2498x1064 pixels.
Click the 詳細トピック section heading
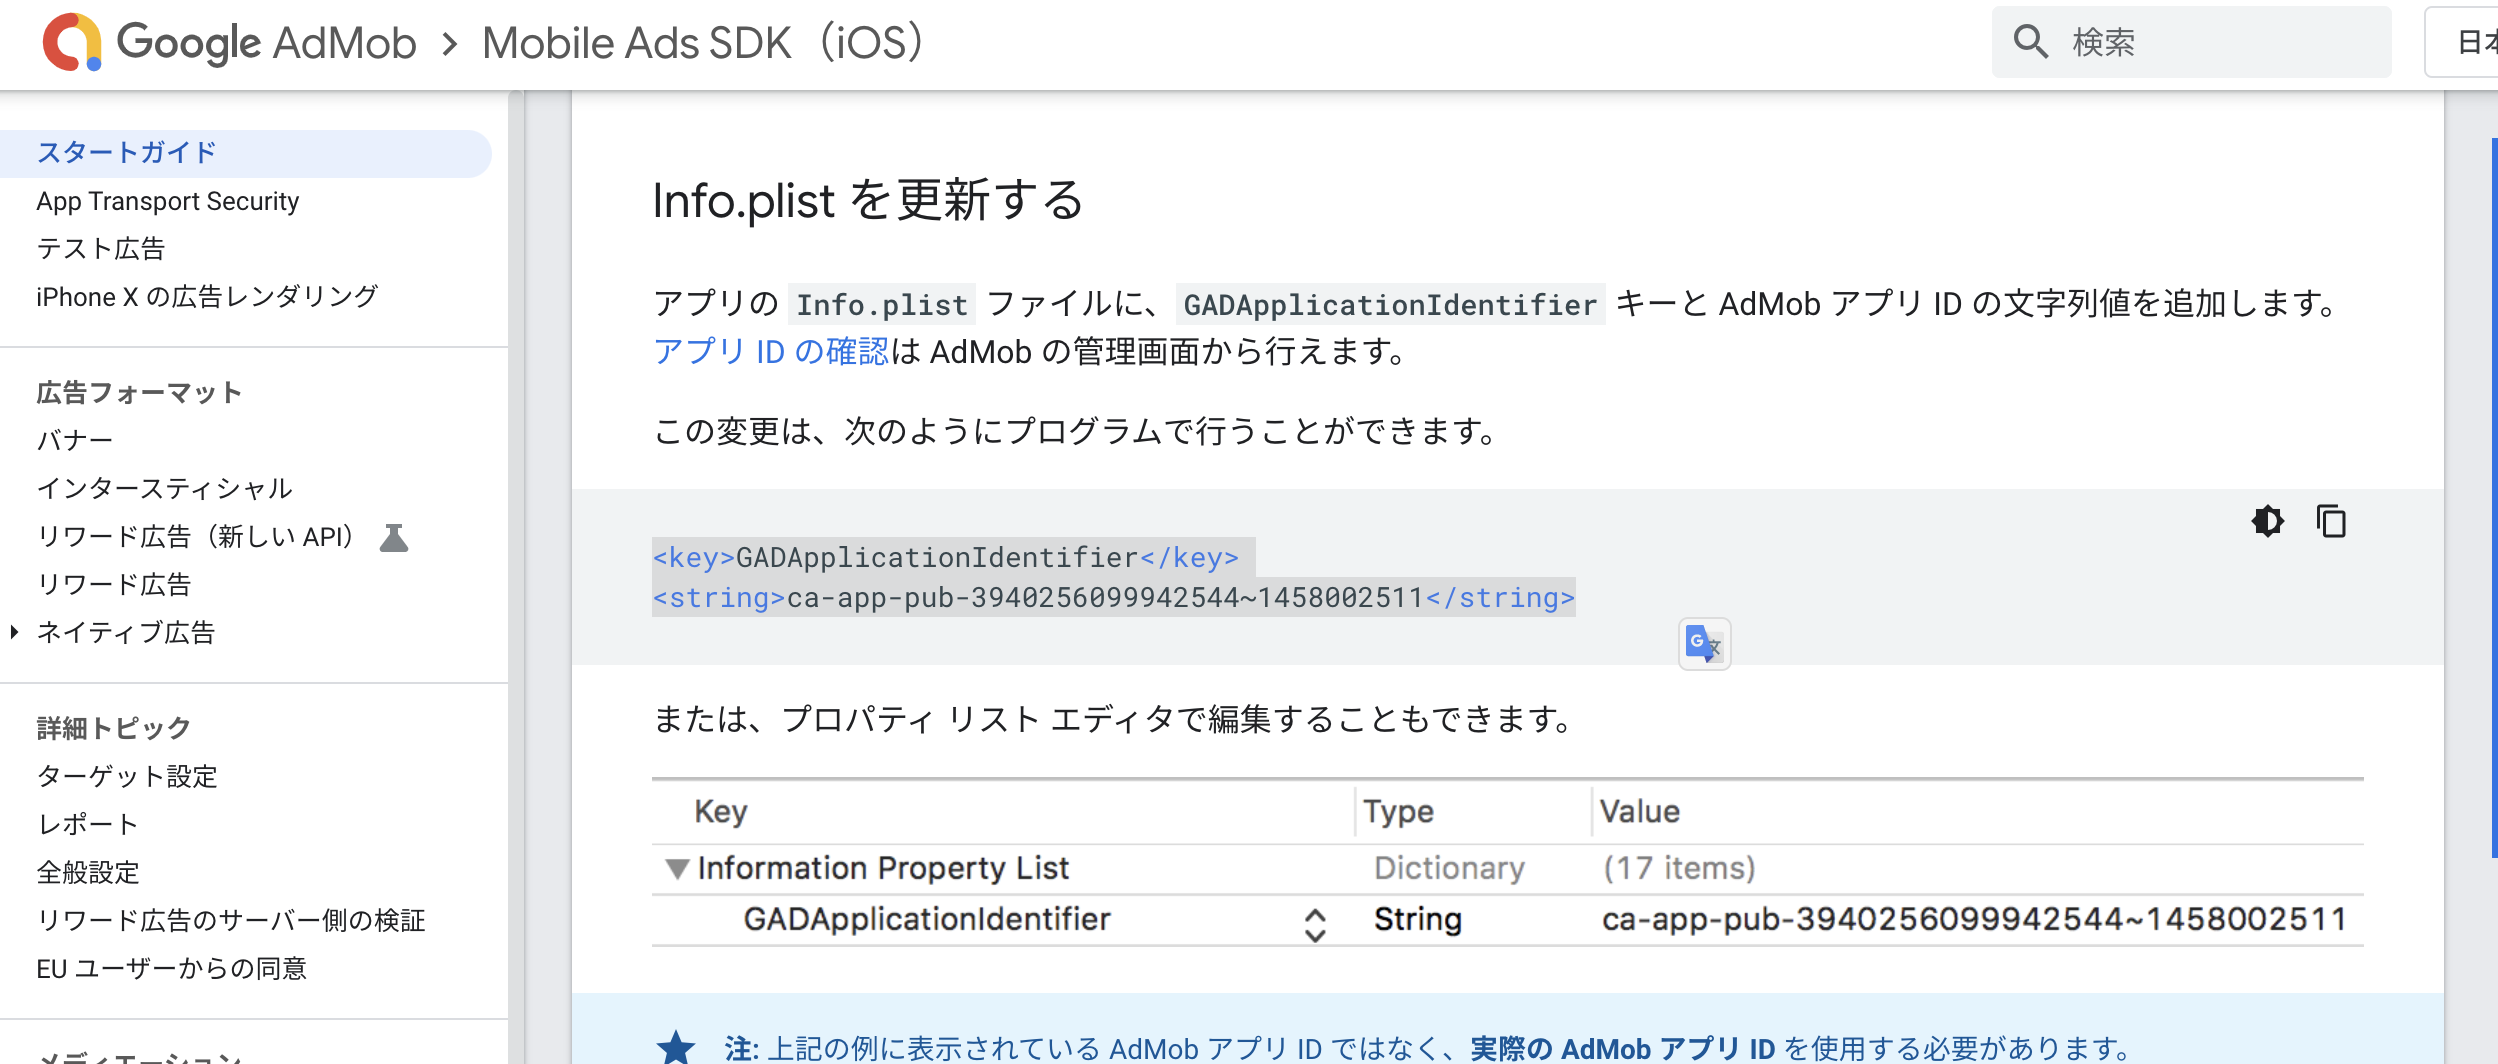[x=113, y=728]
